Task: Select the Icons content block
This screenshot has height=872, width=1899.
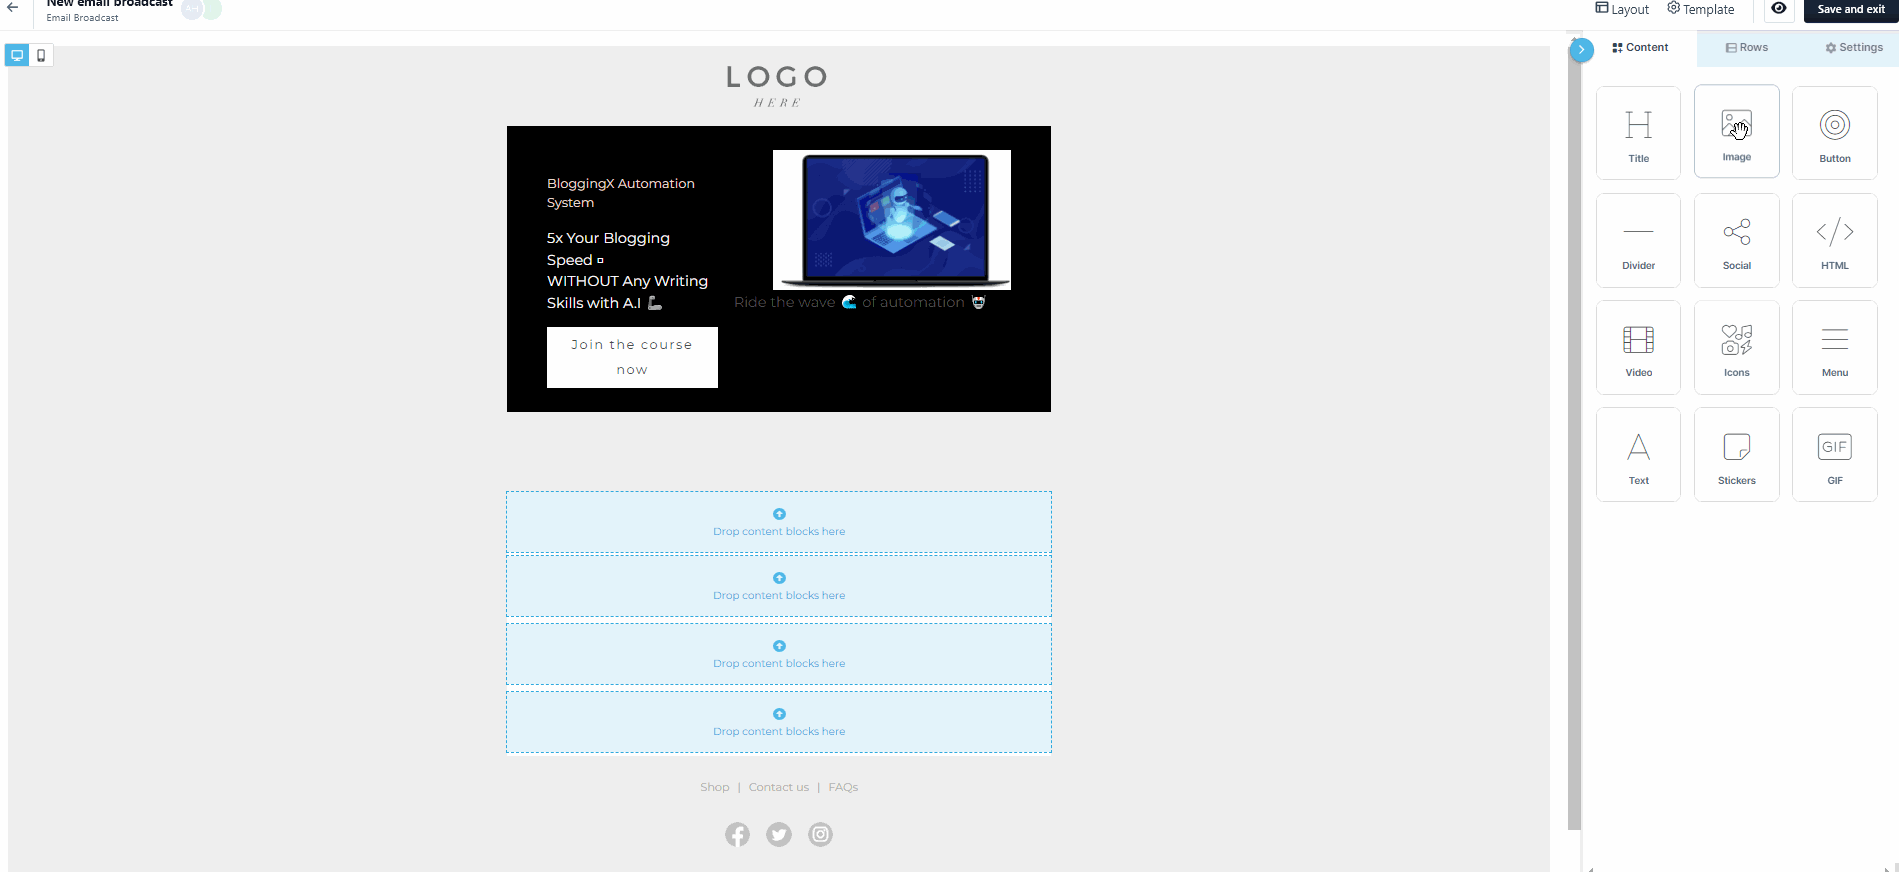Action: pyautogui.click(x=1736, y=347)
